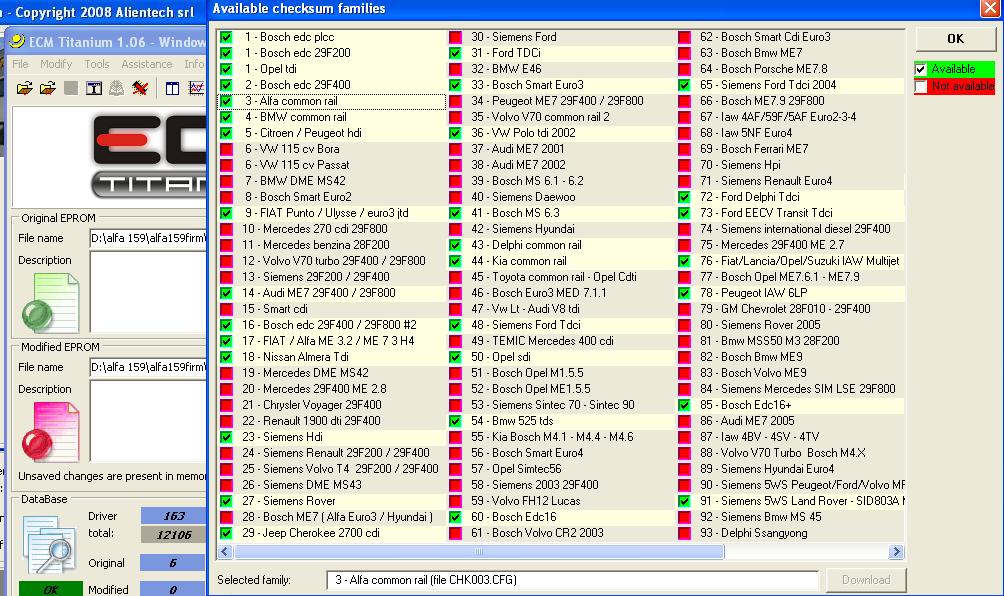Open the Tools menu
Screen dimensions: 1004x596
(x=97, y=64)
